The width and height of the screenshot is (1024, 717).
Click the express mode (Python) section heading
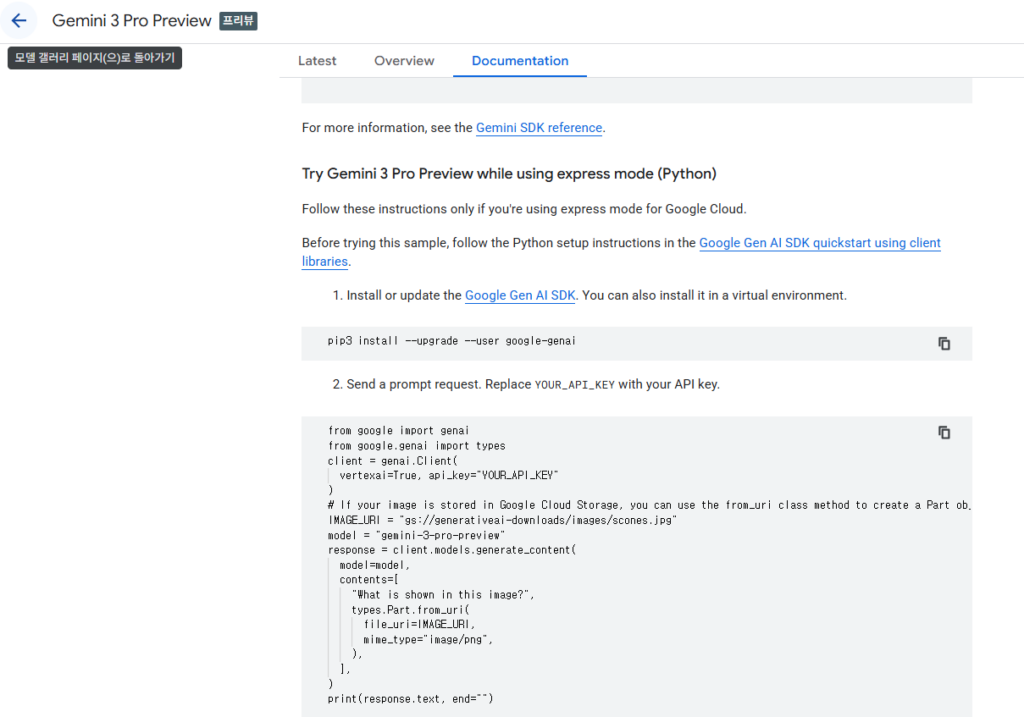click(509, 174)
